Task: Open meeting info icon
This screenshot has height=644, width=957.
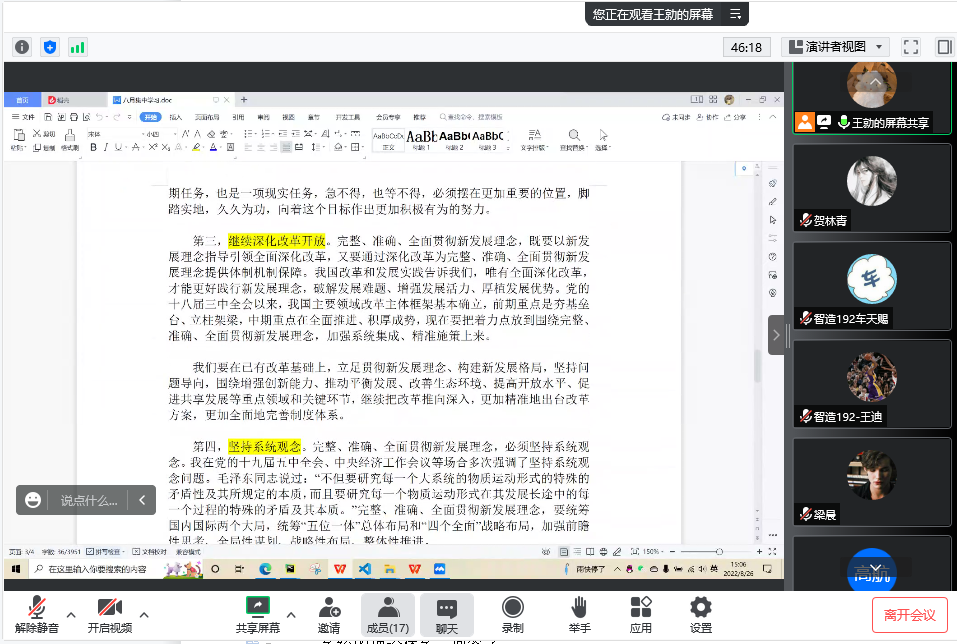Action: pos(22,47)
